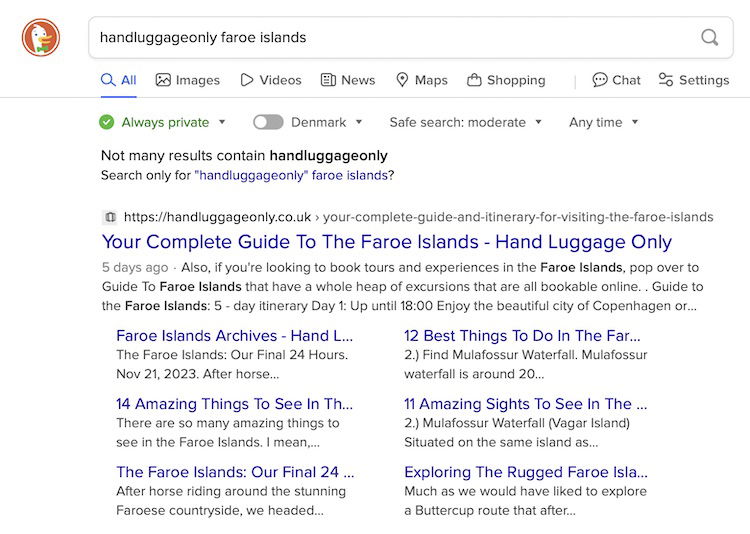Click the News newspaper icon
The width and height of the screenshot is (750, 534).
[x=328, y=80]
